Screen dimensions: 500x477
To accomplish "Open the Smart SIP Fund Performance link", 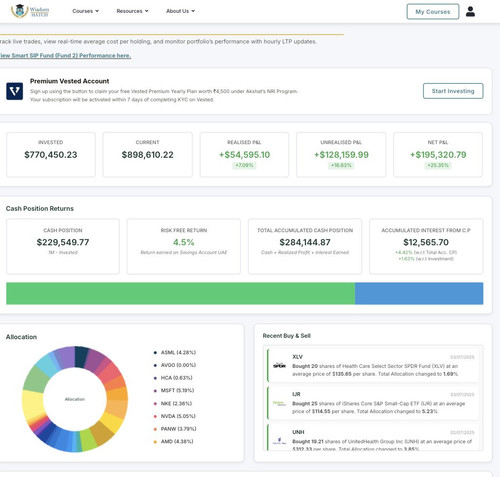I will pyautogui.click(x=65, y=56).
